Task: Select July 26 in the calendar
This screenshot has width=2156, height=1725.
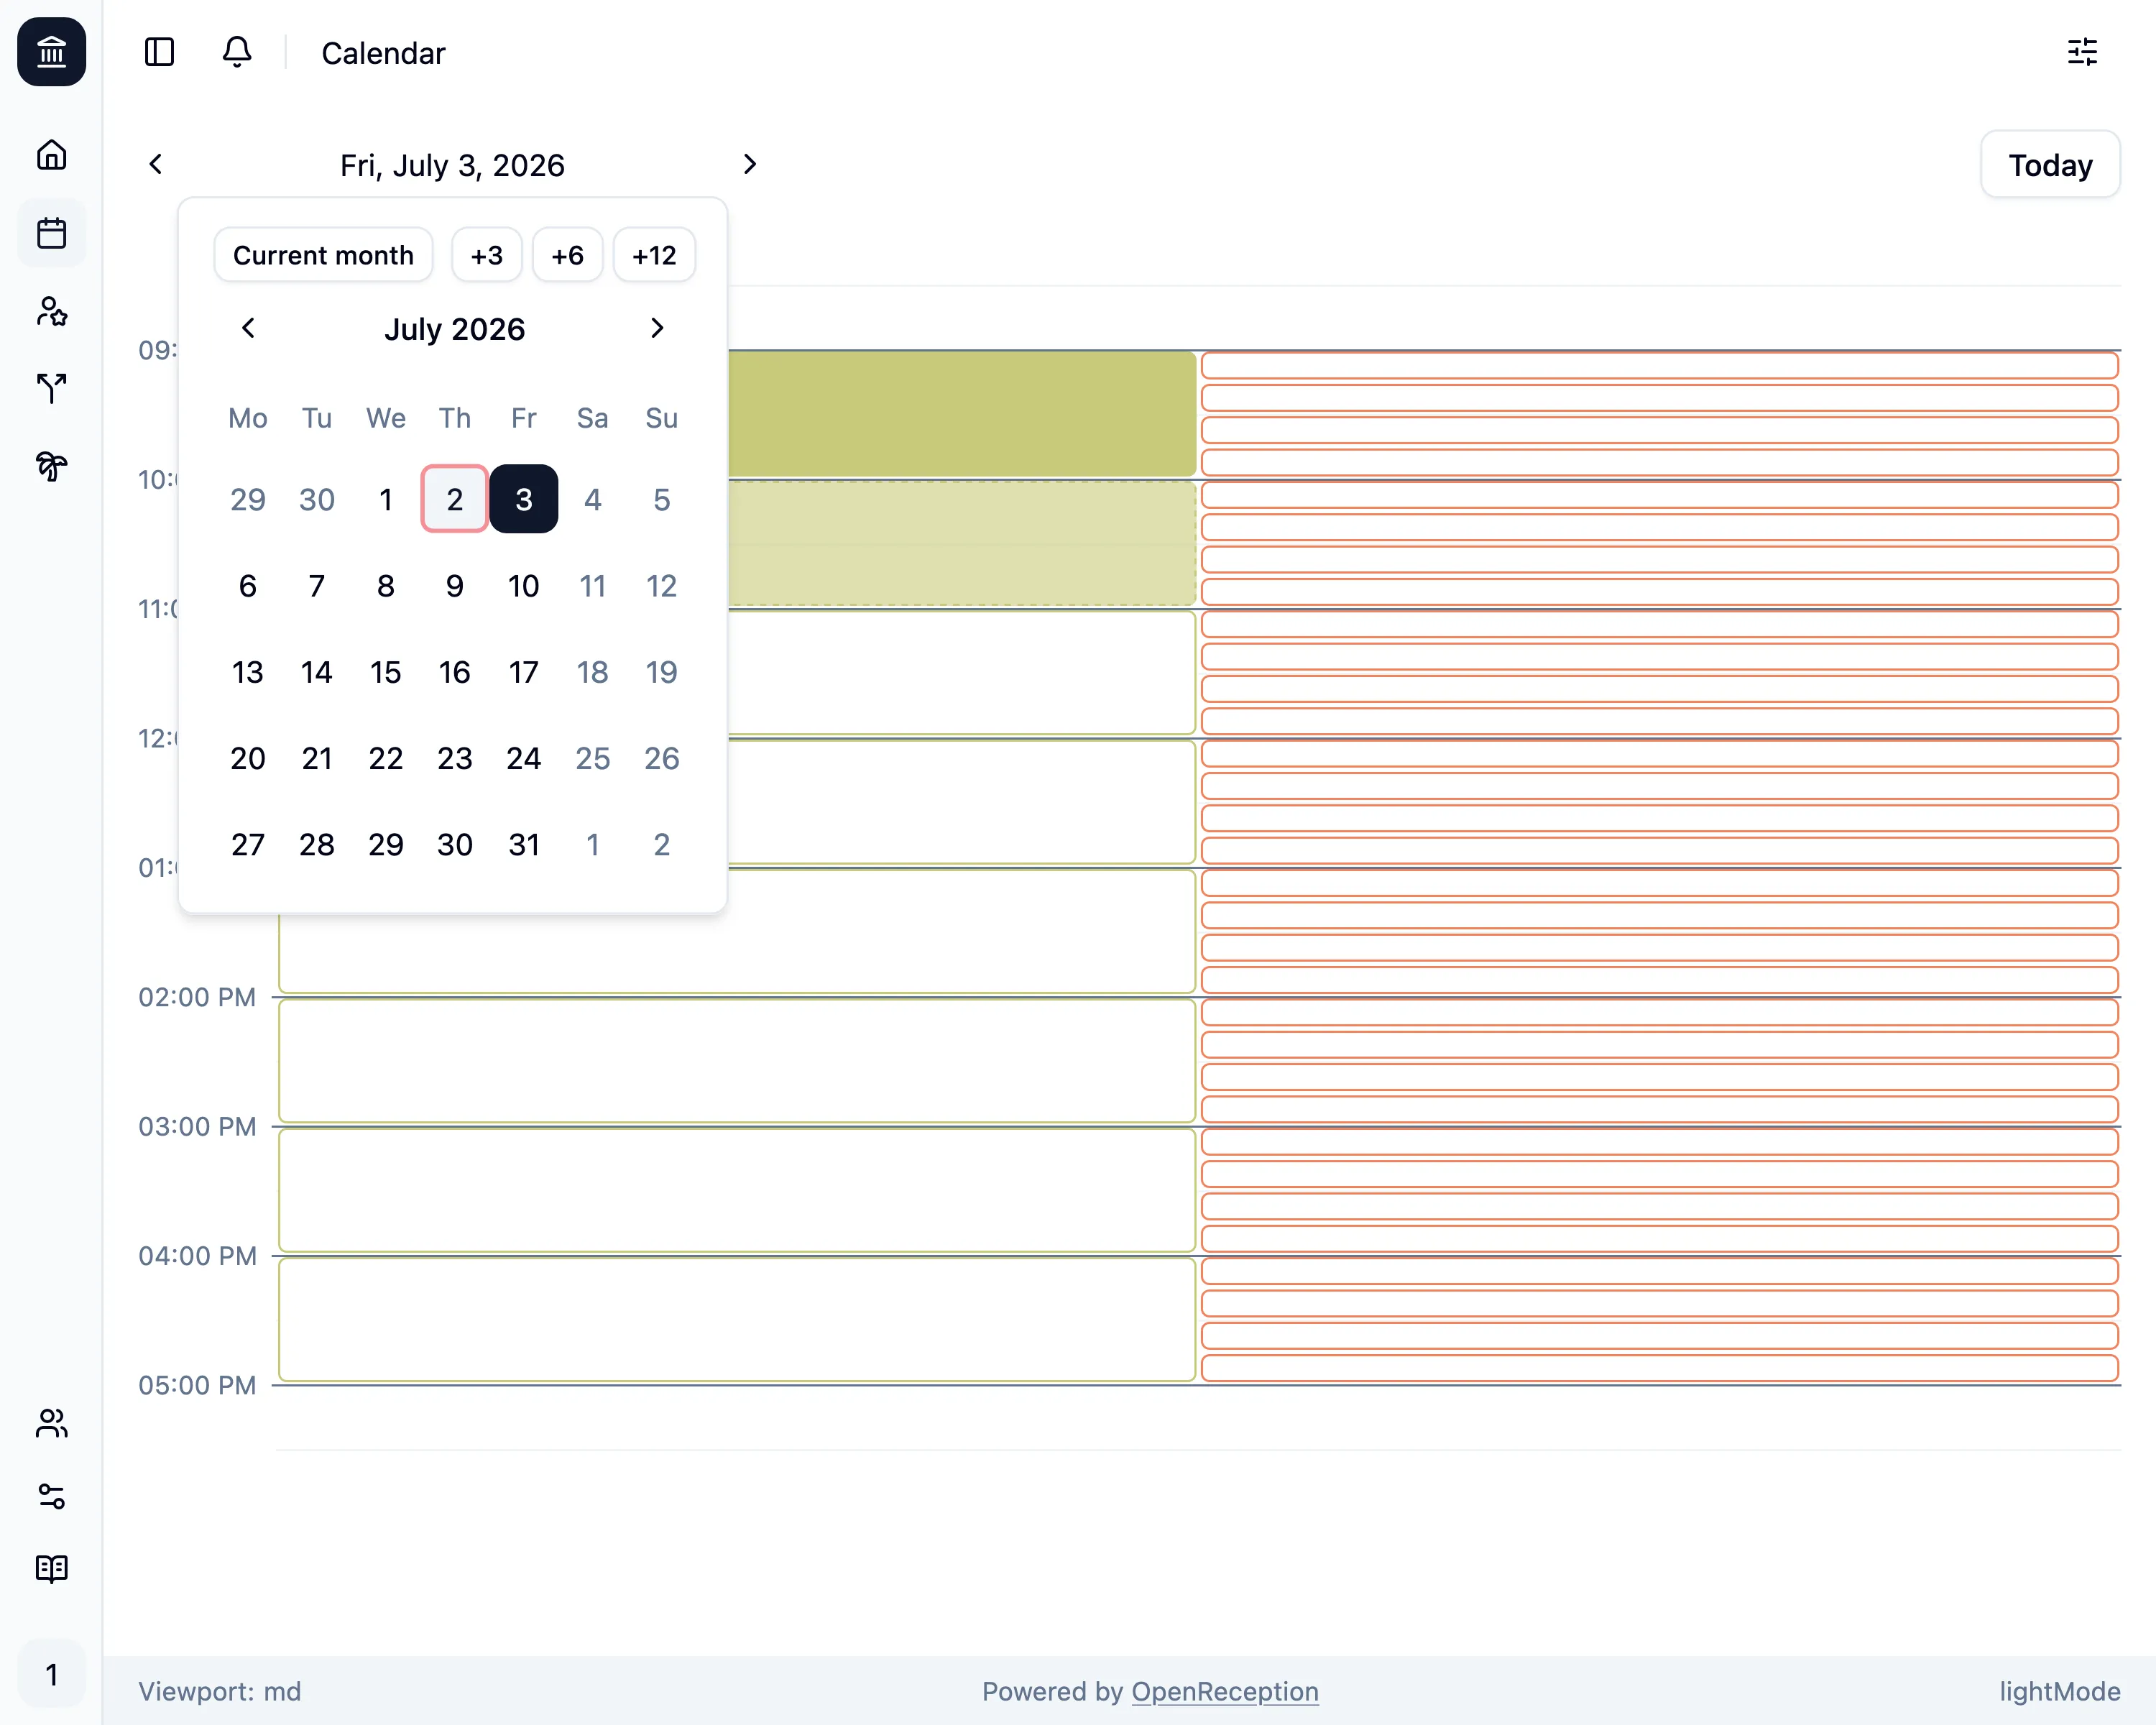Action: pyautogui.click(x=662, y=758)
